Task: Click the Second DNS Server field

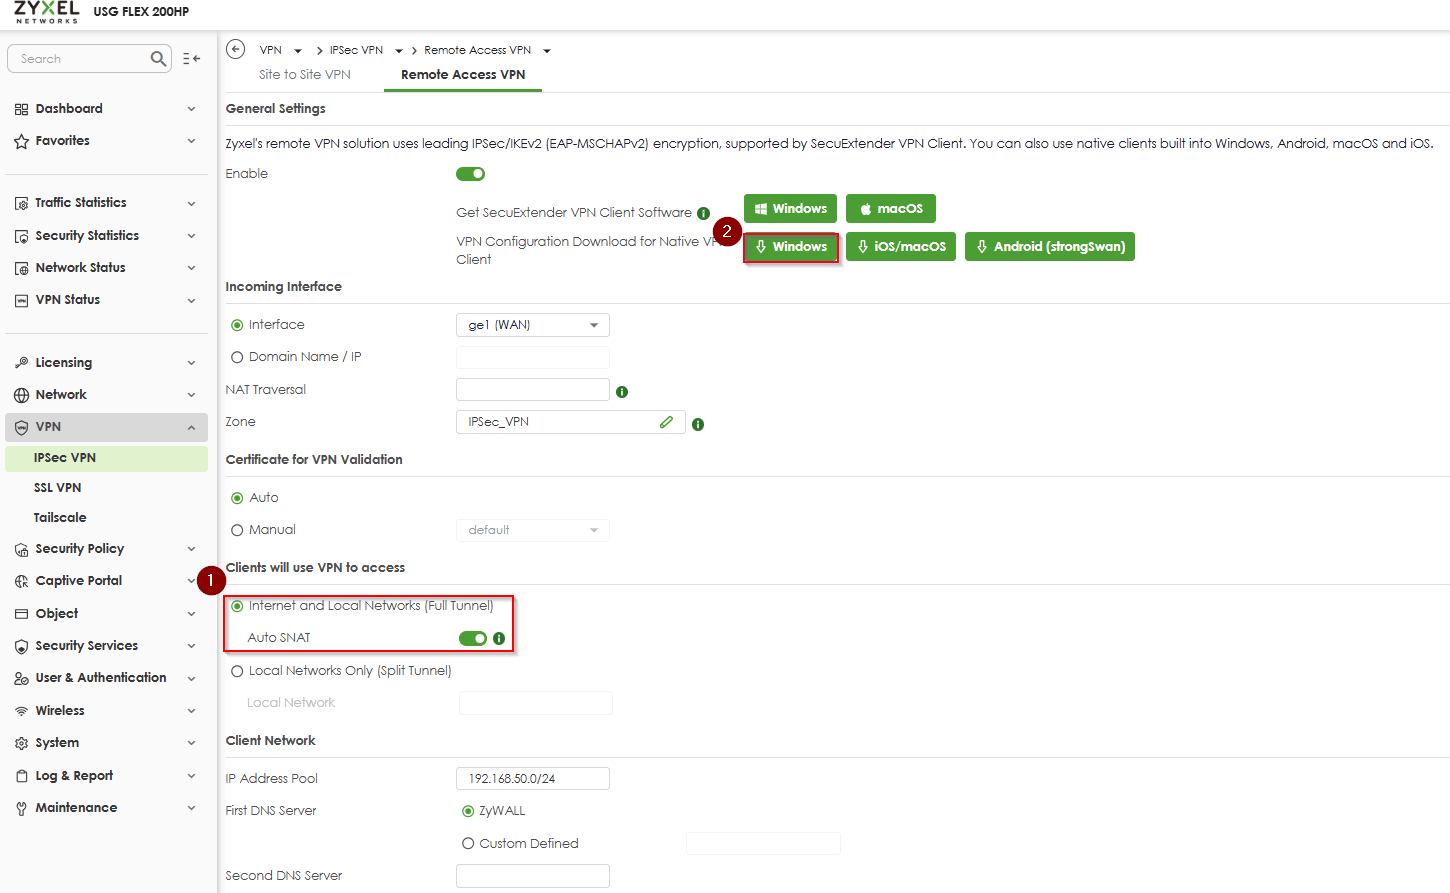Action: [532, 876]
